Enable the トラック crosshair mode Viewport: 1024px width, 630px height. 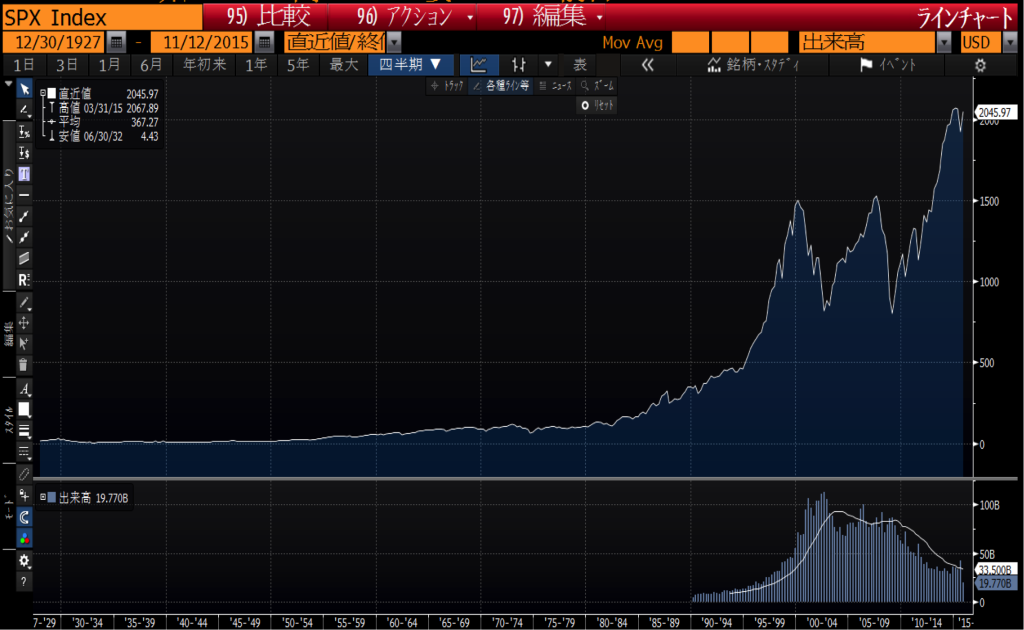pyautogui.click(x=447, y=86)
